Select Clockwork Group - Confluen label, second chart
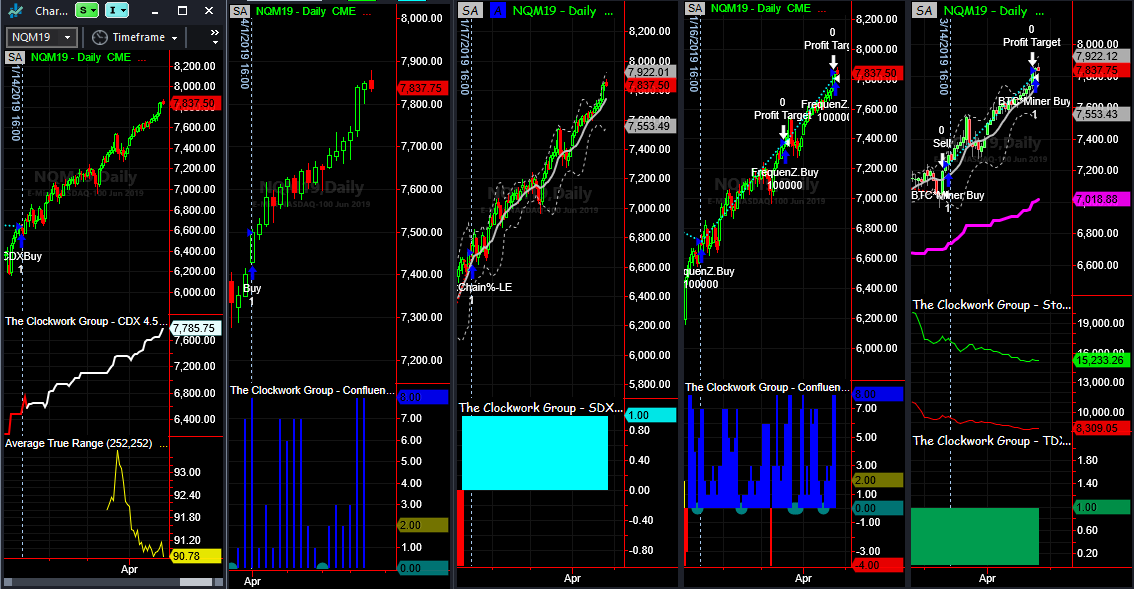Viewport: 1134px width, 589px height. [312, 390]
